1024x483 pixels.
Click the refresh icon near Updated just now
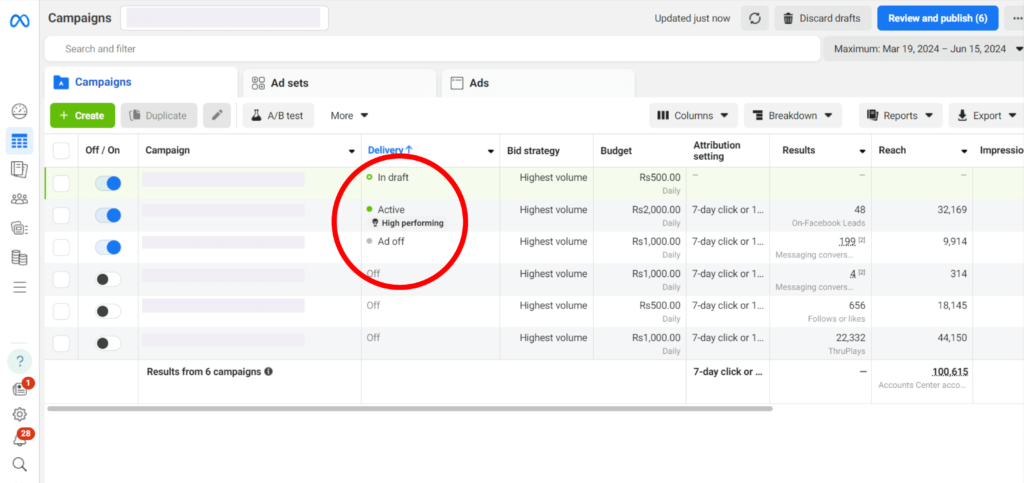pos(755,18)
